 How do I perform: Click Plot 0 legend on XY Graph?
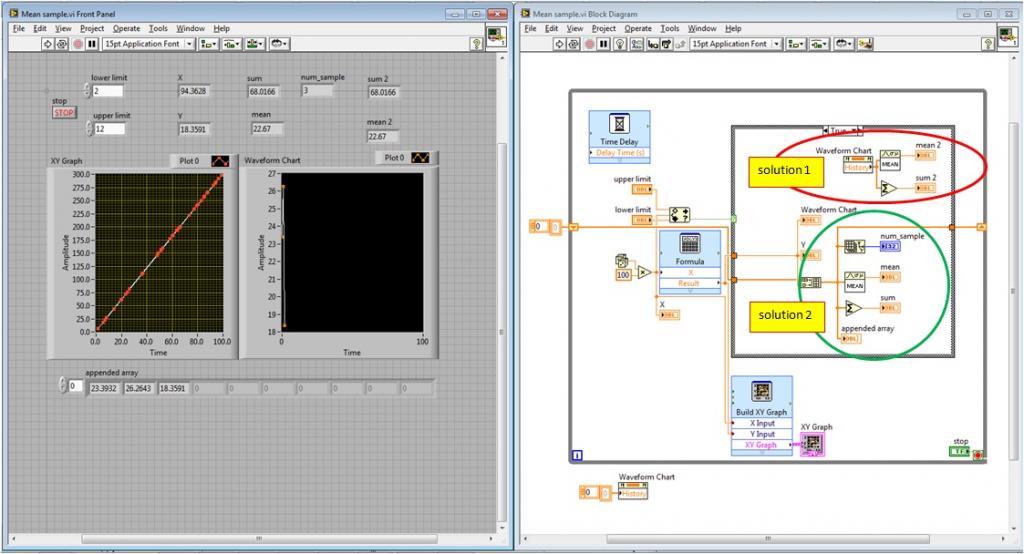click(x=189, y=160)
